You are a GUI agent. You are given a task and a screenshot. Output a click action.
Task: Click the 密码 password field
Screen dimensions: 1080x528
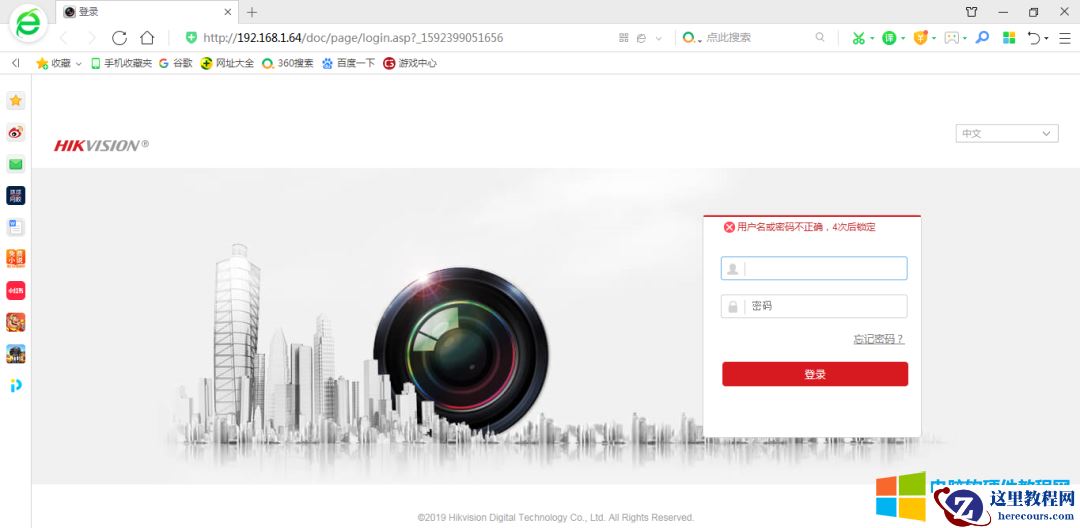pos(813,306)
